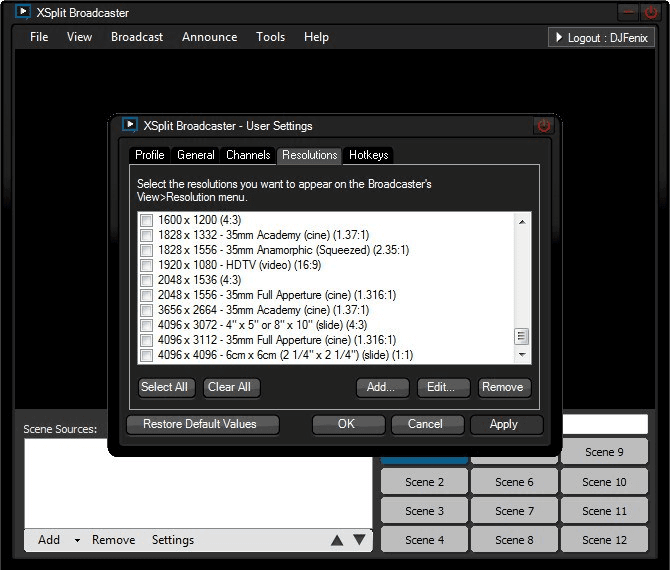Click the resolution list scroll down arrow
Viewport: 670px width, 570px height.
pyautogui.click(x=522, y=355)
